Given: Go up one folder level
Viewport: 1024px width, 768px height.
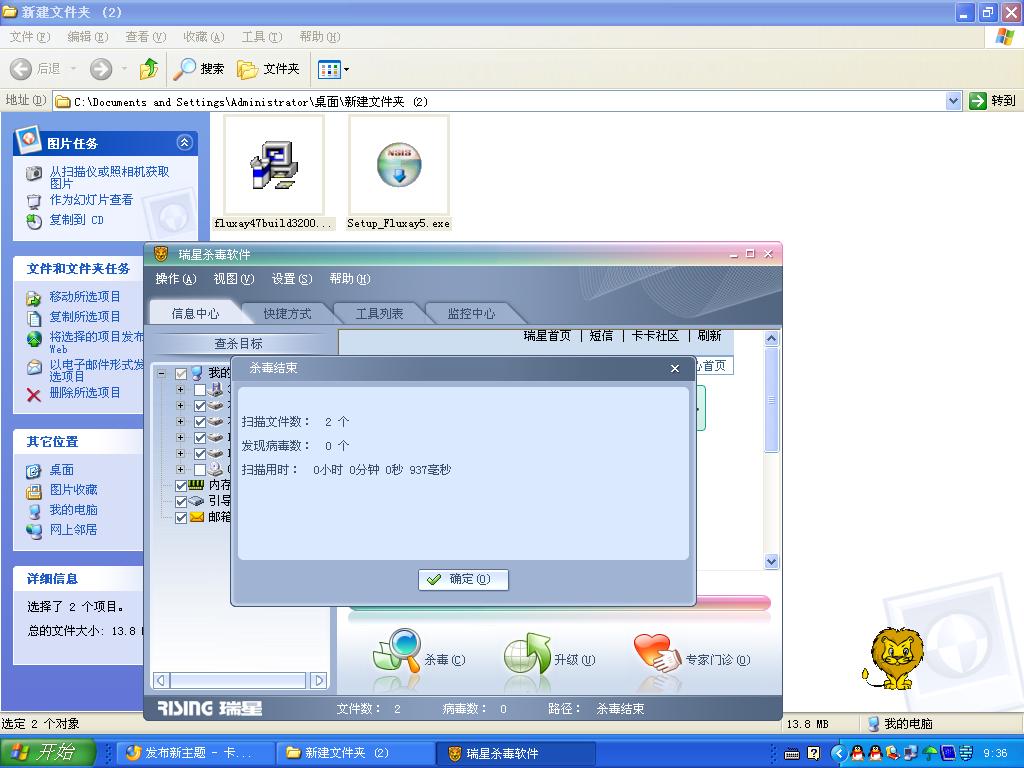Looking at the screenshot, I should pos(149,69).
